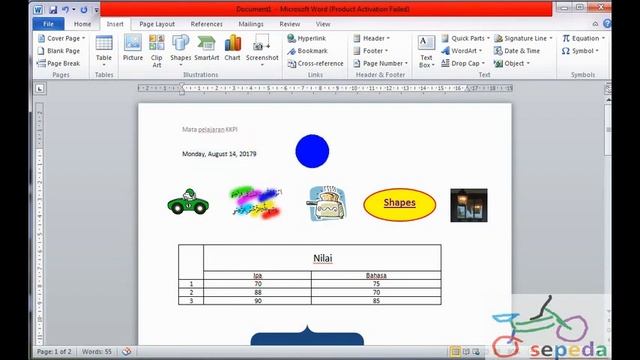Insert an Equation
The width and height of the screenshot is (640, 360).
point(583,38)
